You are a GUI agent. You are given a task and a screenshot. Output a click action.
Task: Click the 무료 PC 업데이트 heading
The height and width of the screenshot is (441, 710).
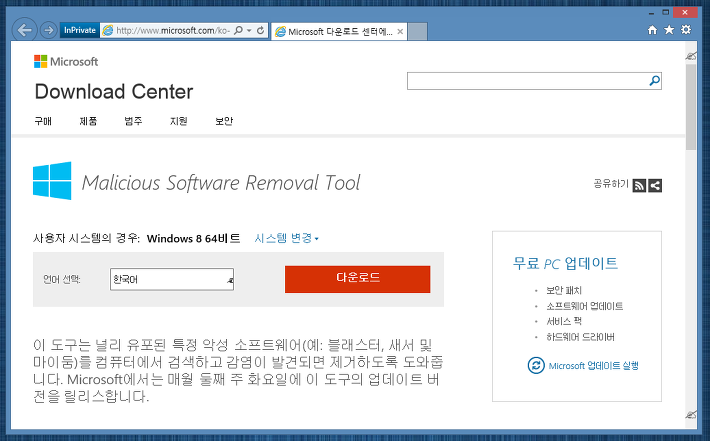point(565,263)
